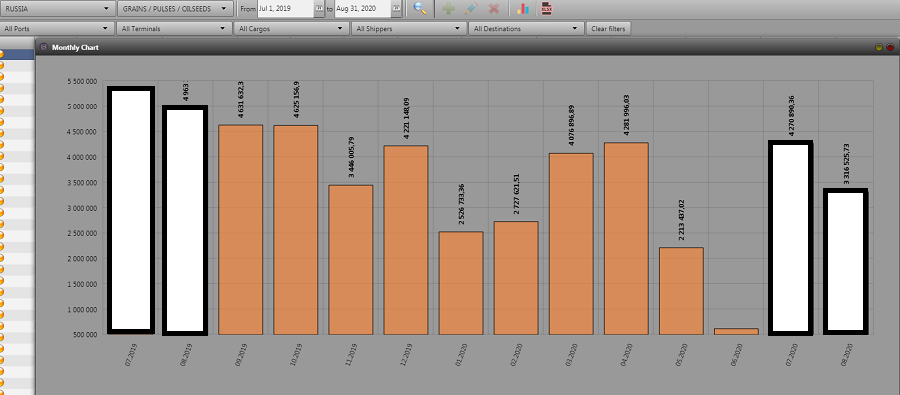This screenshot has height=395, width=900.
Task: Click the yellow minimize button of Monthly Chart
Action: pyautogui.click(x=879, y=48)
